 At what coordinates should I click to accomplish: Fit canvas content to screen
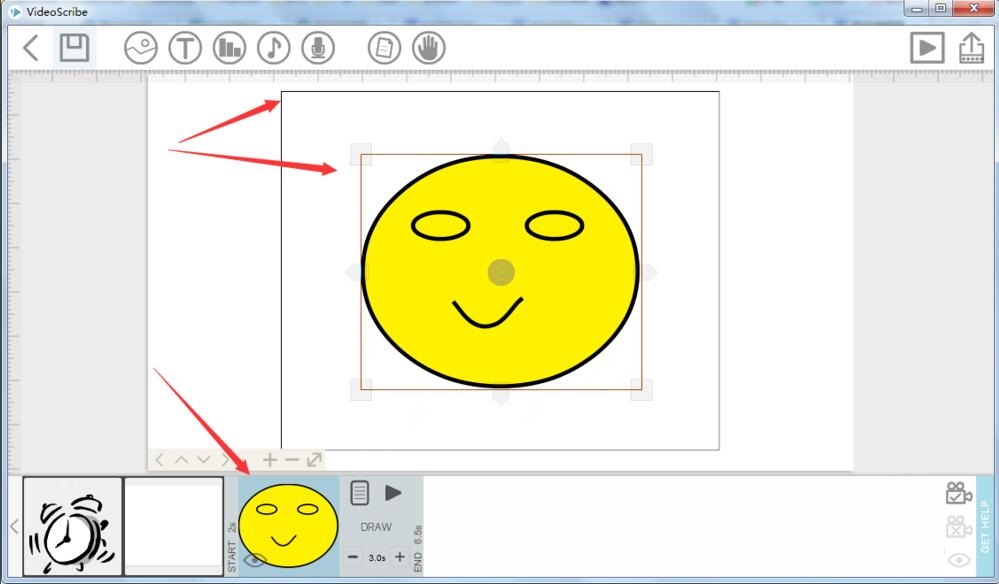click(314, 459)
